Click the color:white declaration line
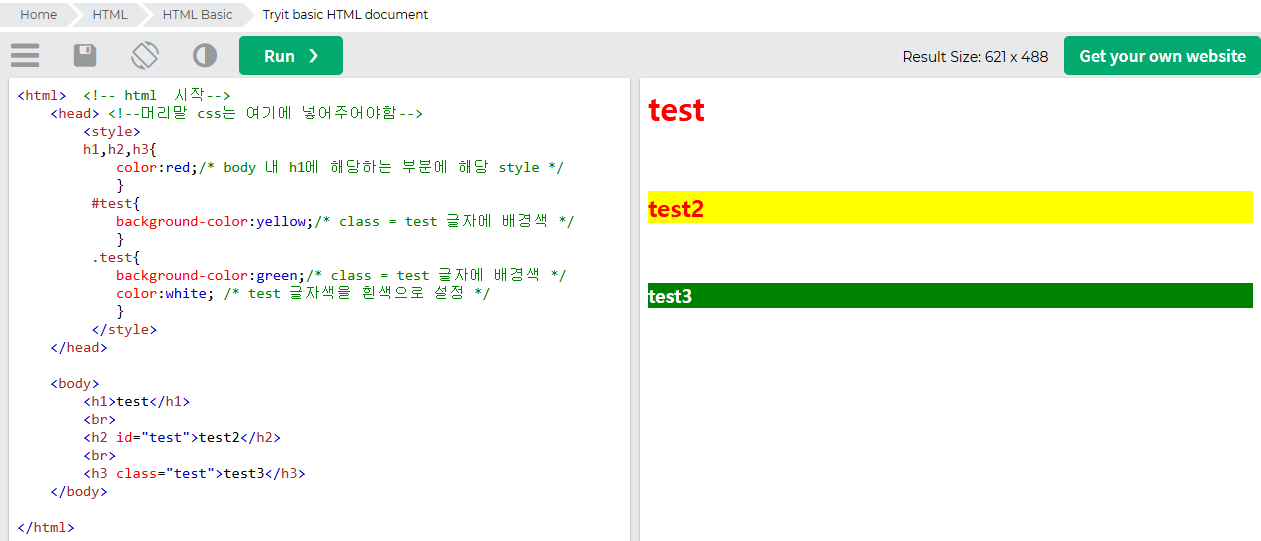Image resolution: width=1261 pixels, height=541 pixels. click(303, 293)
